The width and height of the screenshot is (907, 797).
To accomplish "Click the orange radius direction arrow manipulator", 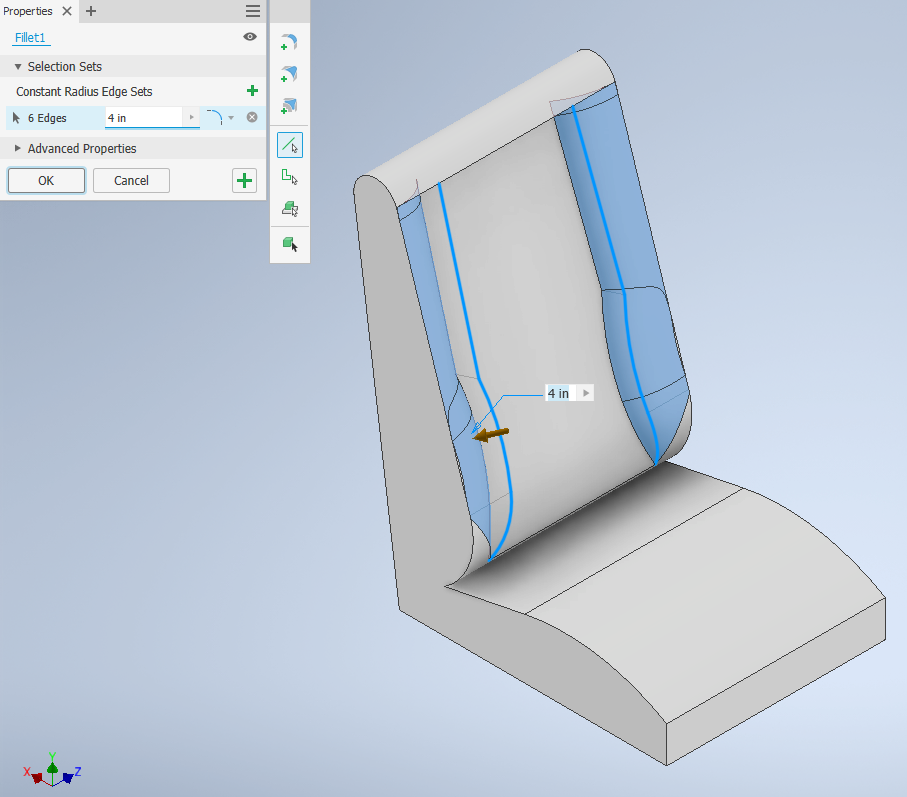I will [491, 434].
